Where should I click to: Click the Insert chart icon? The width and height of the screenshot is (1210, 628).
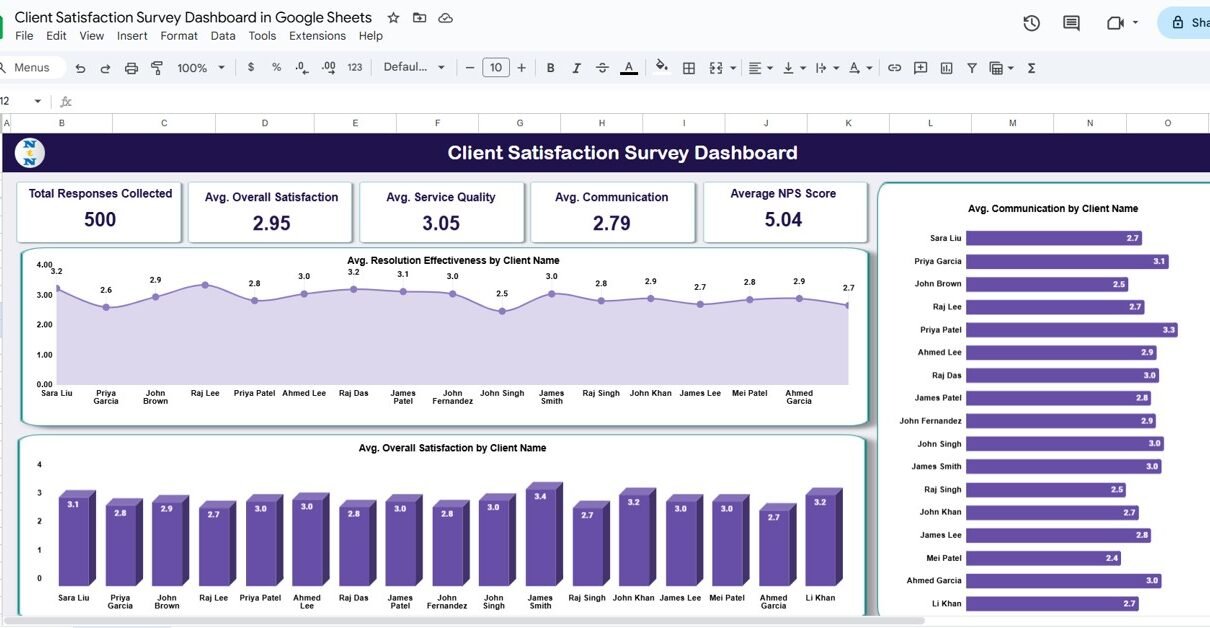(x=946, y=68)
